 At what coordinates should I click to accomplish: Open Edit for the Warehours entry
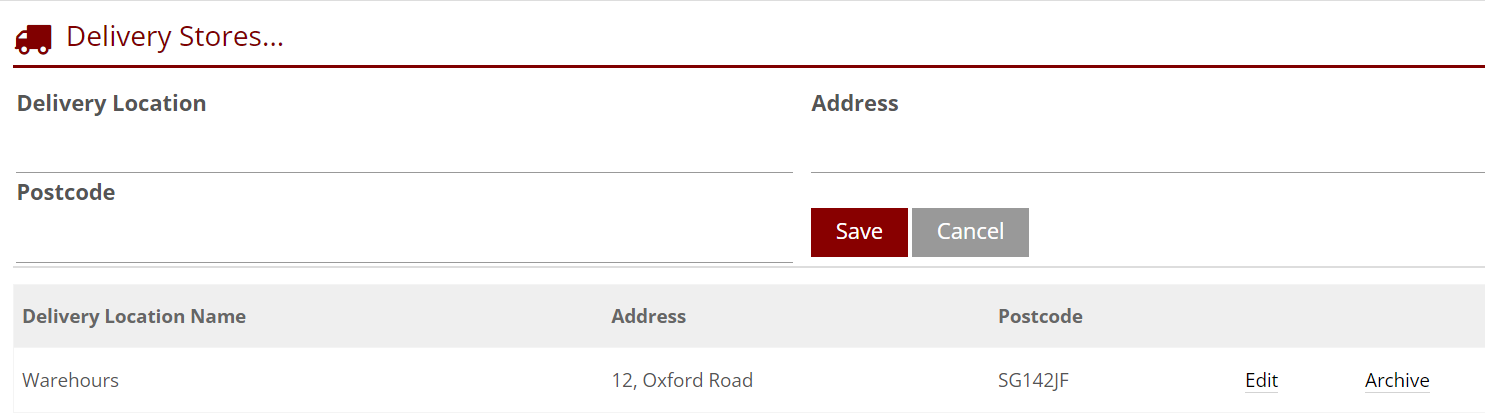point(1261,380)
